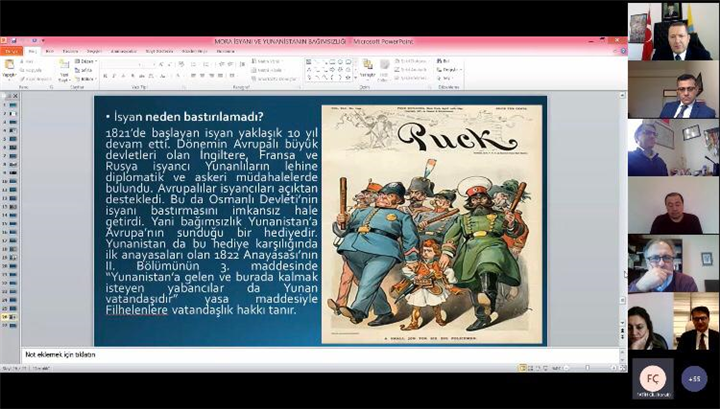Screen dimensions: 720x409
Task: Click Undo in the quick access toolbar
Action: [x=22, y=41]
